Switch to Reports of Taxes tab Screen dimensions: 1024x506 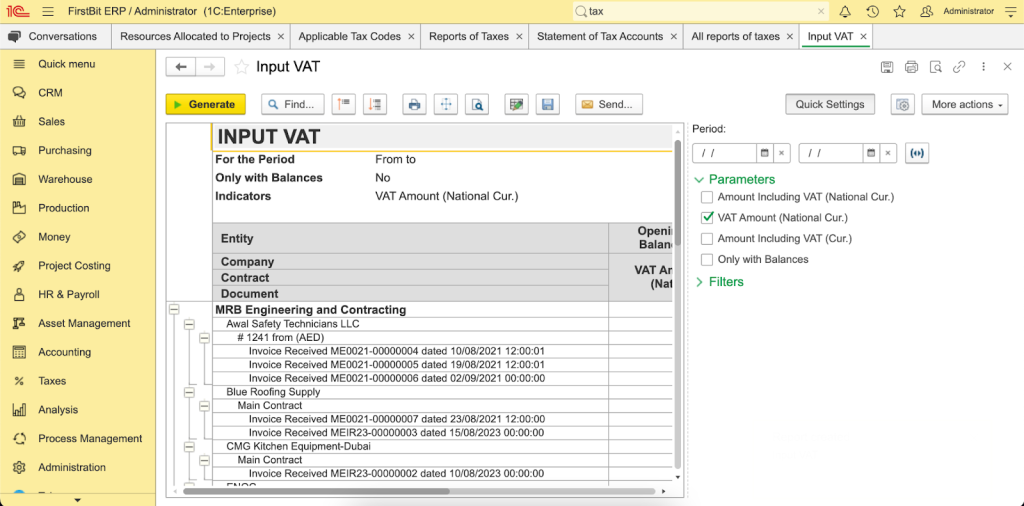click(468, 37)
